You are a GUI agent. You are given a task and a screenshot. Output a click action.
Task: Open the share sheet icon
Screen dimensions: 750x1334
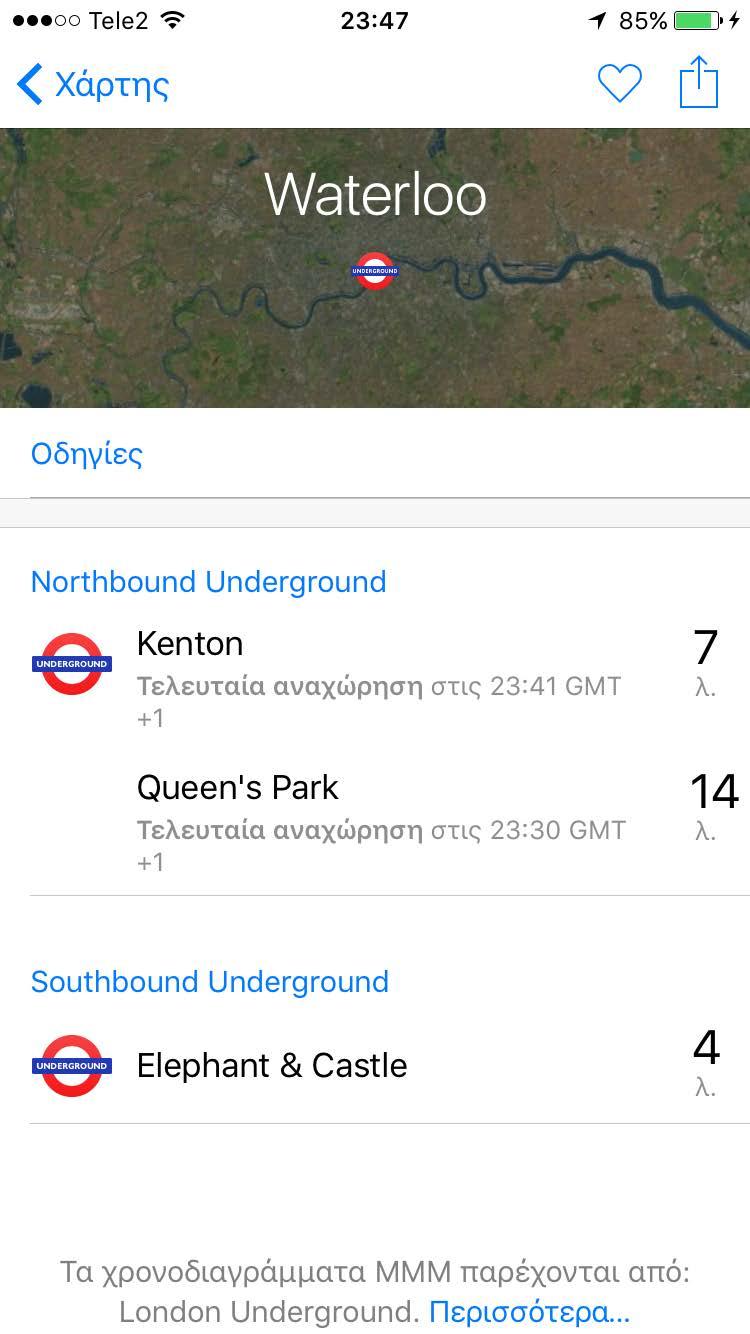pyautogui.click(x=699, y=82)
